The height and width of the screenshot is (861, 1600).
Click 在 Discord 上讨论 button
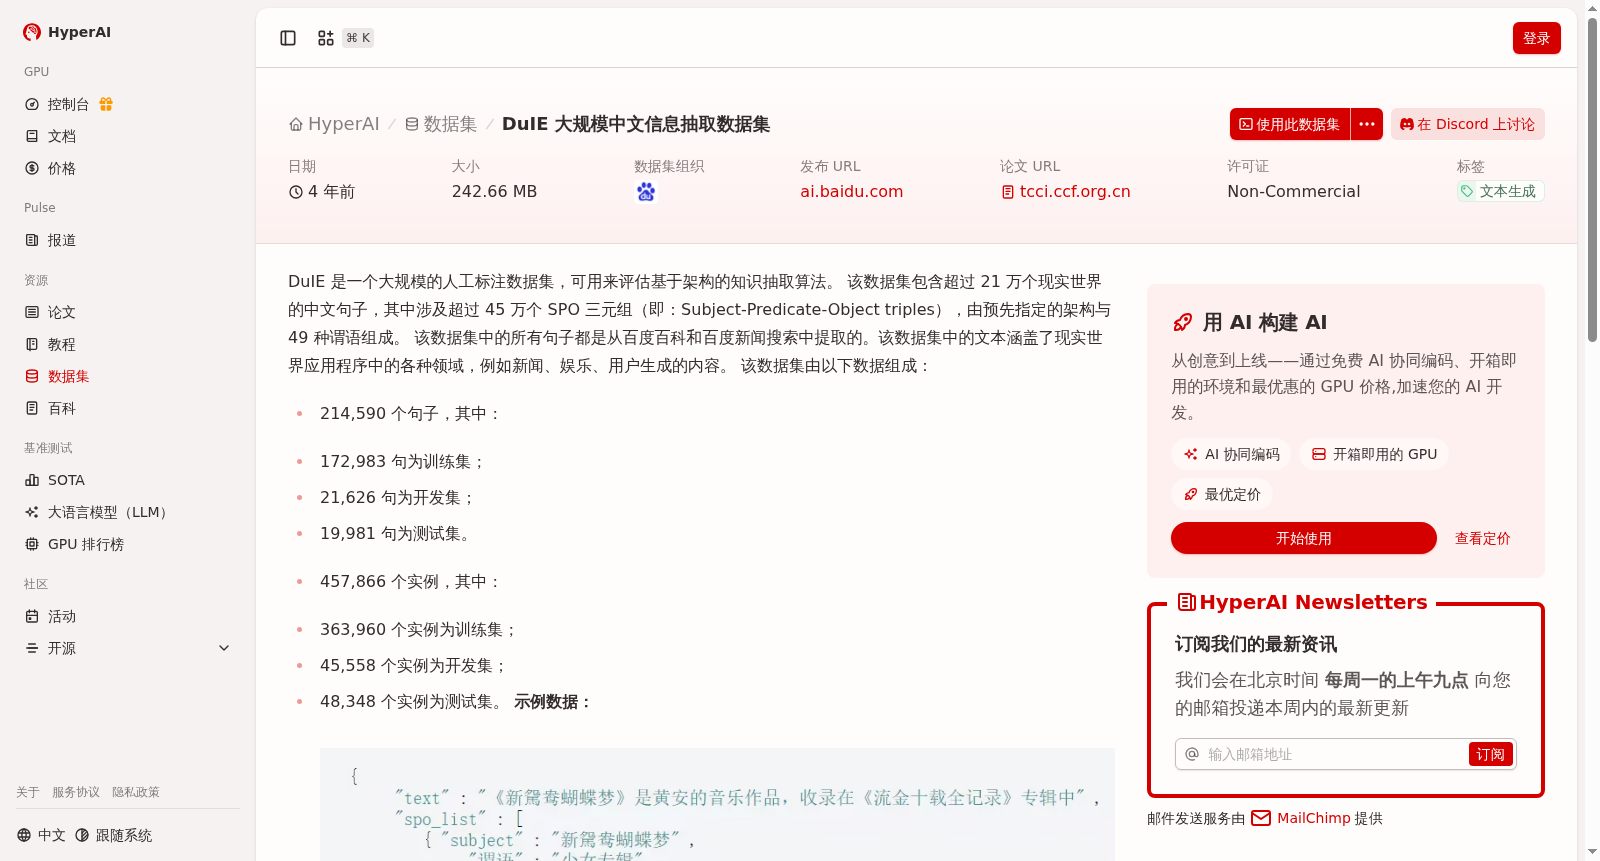1468,124
